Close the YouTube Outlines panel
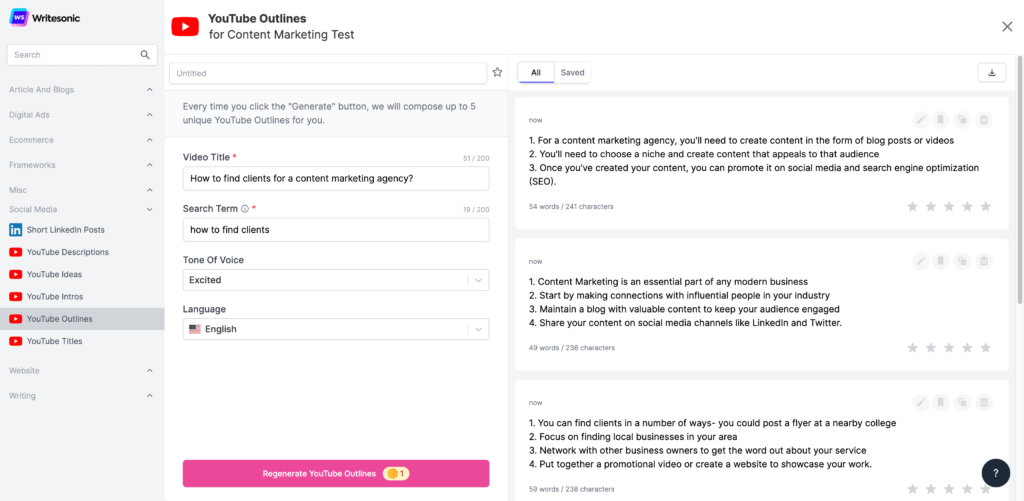 1007,26
